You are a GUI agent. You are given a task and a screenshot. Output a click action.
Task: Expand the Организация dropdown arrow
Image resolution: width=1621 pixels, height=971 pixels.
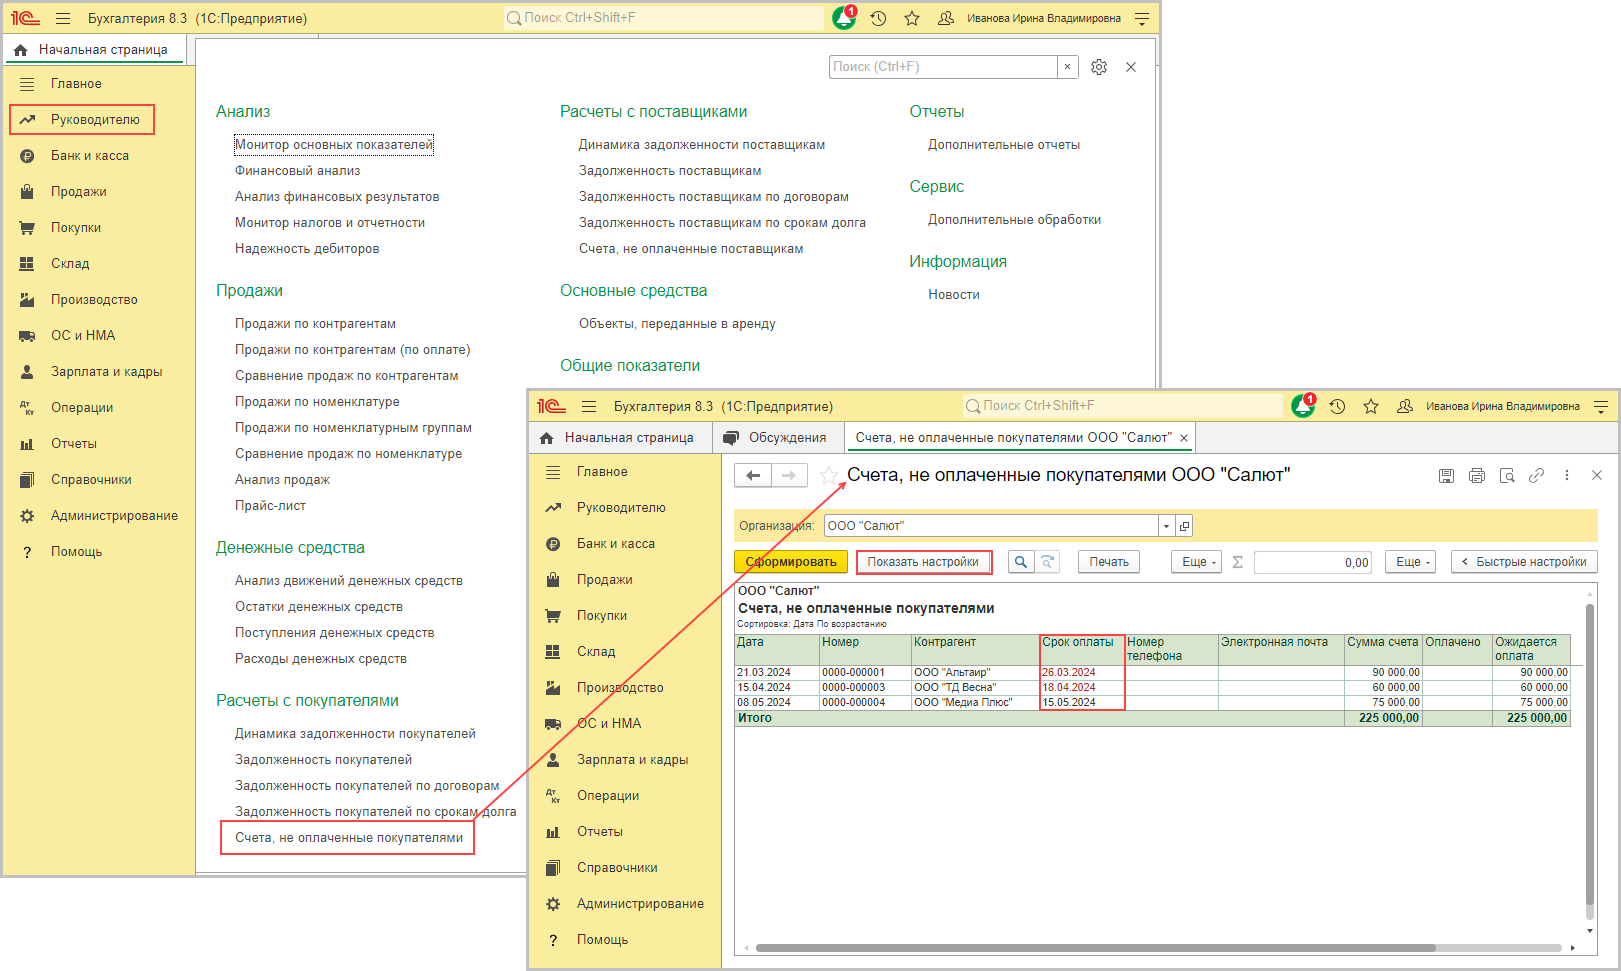(x=1166, y=526)
